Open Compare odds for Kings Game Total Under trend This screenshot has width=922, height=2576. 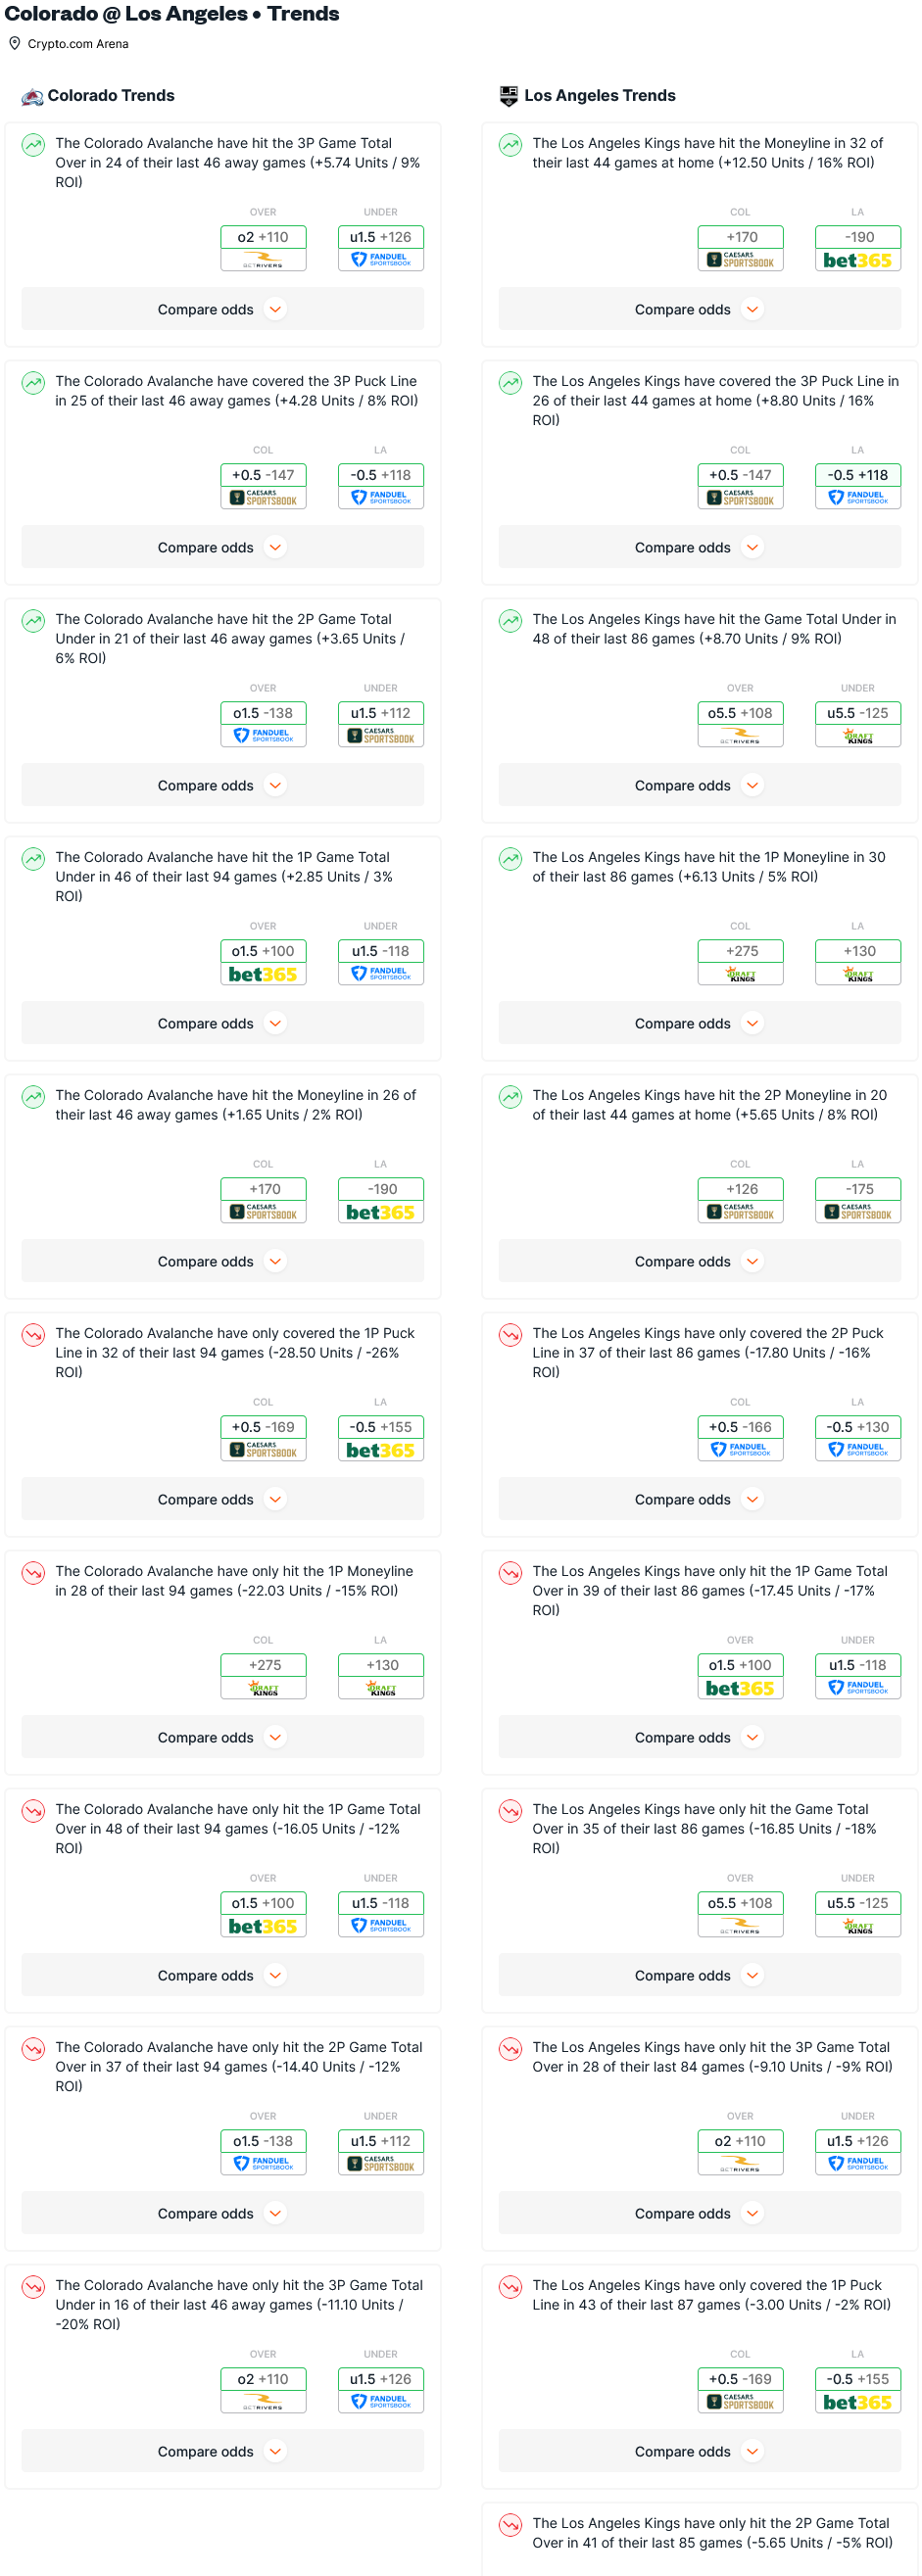(x=699, y=786)
